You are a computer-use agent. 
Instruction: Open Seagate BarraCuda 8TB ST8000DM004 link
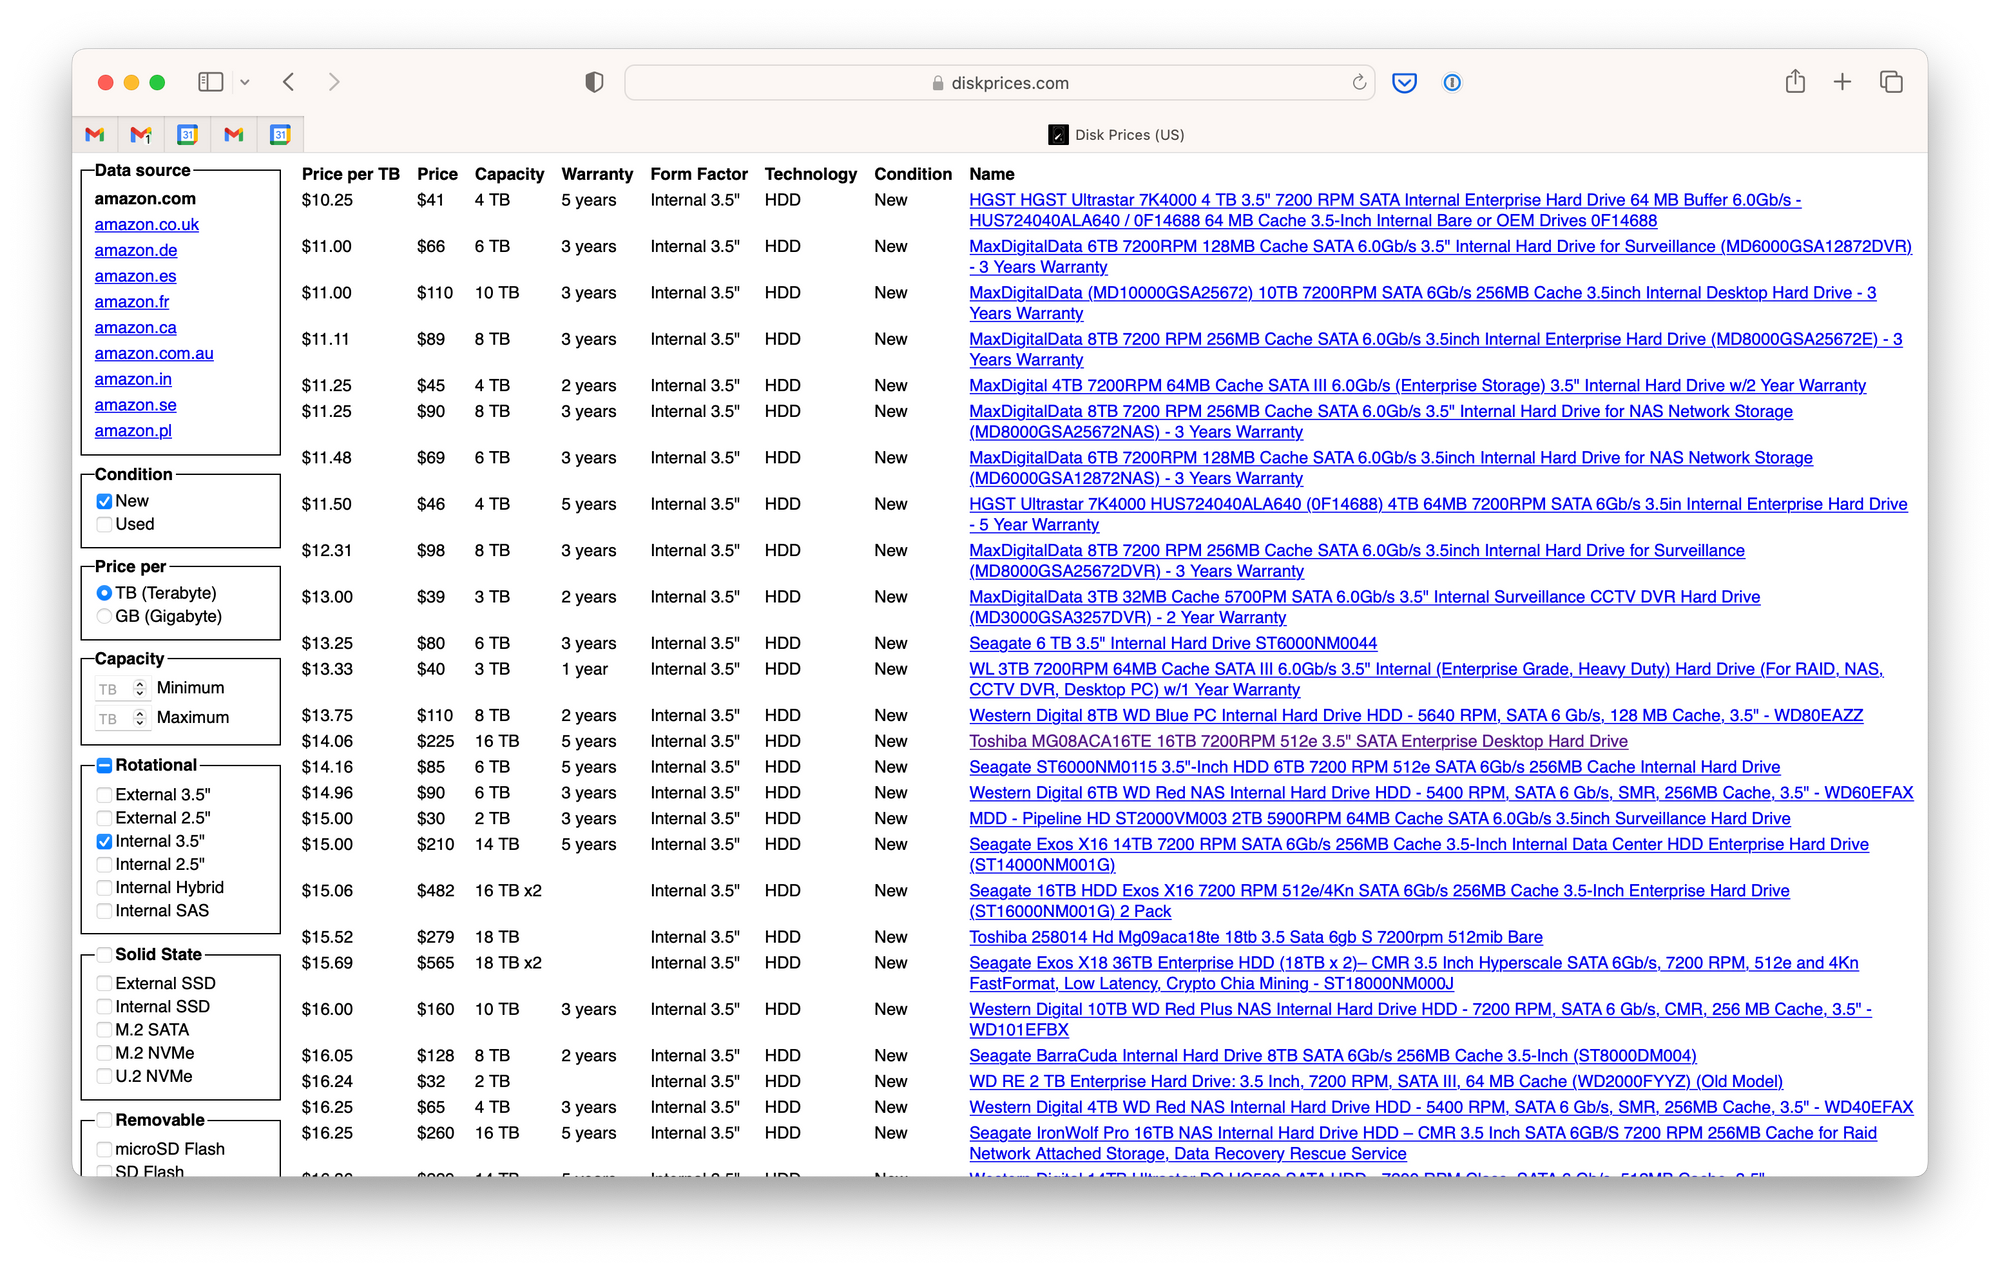pos(1333,1055)
